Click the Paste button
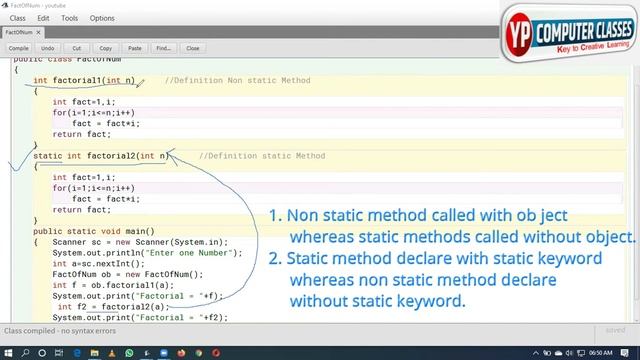Viewport: 640px width, 360px height. 134,48
